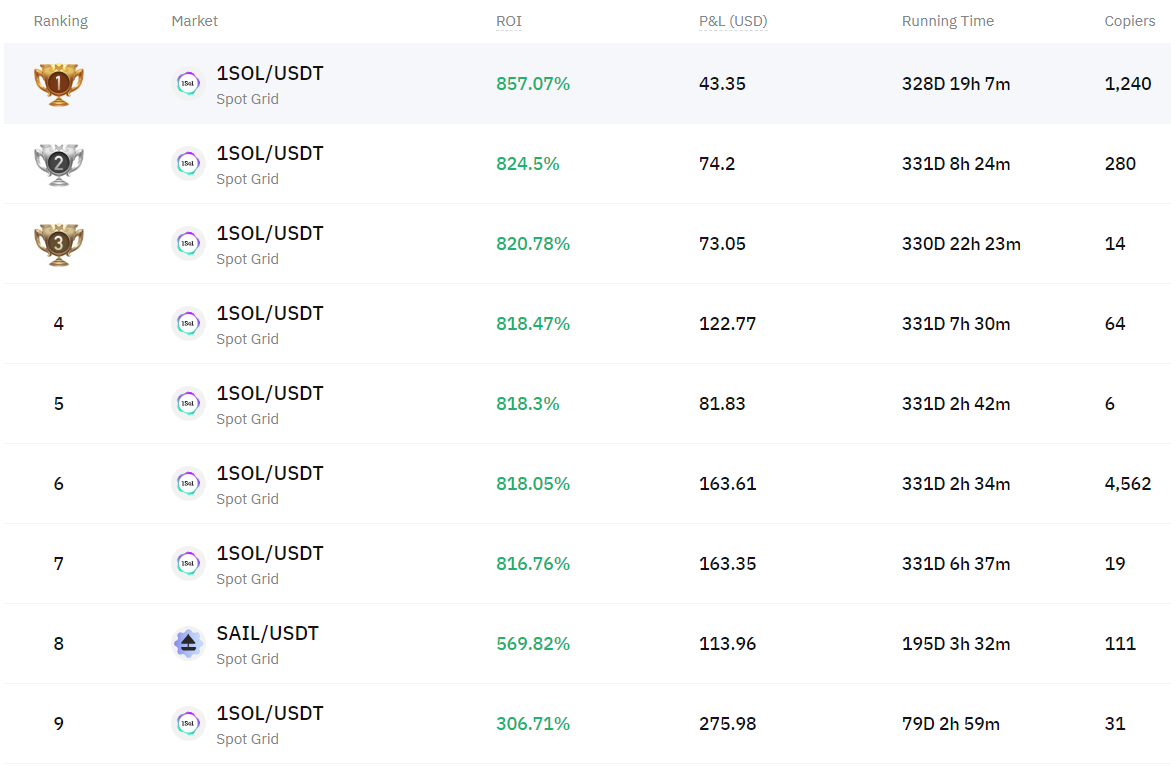Click the 1SOL icon in rank 1 row
This screenshot has height=766, width=1171.
(188, 84)
